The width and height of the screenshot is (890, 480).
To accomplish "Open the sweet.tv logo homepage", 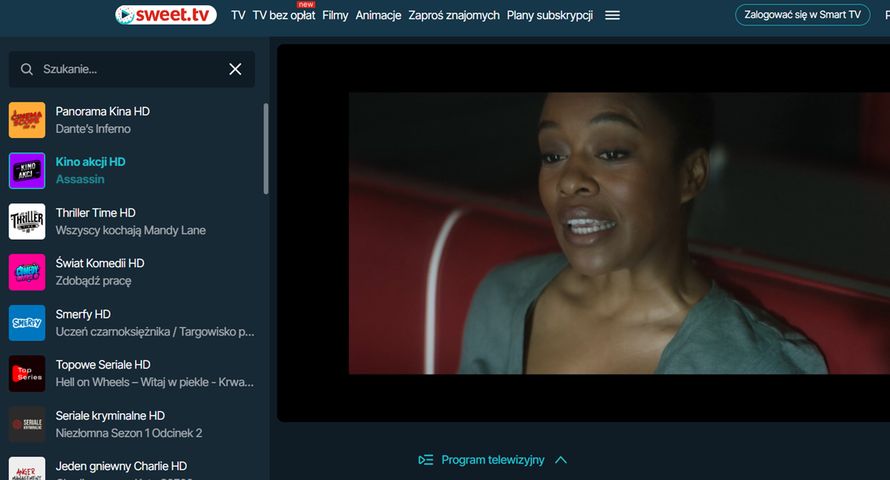I will pos(166,15).
